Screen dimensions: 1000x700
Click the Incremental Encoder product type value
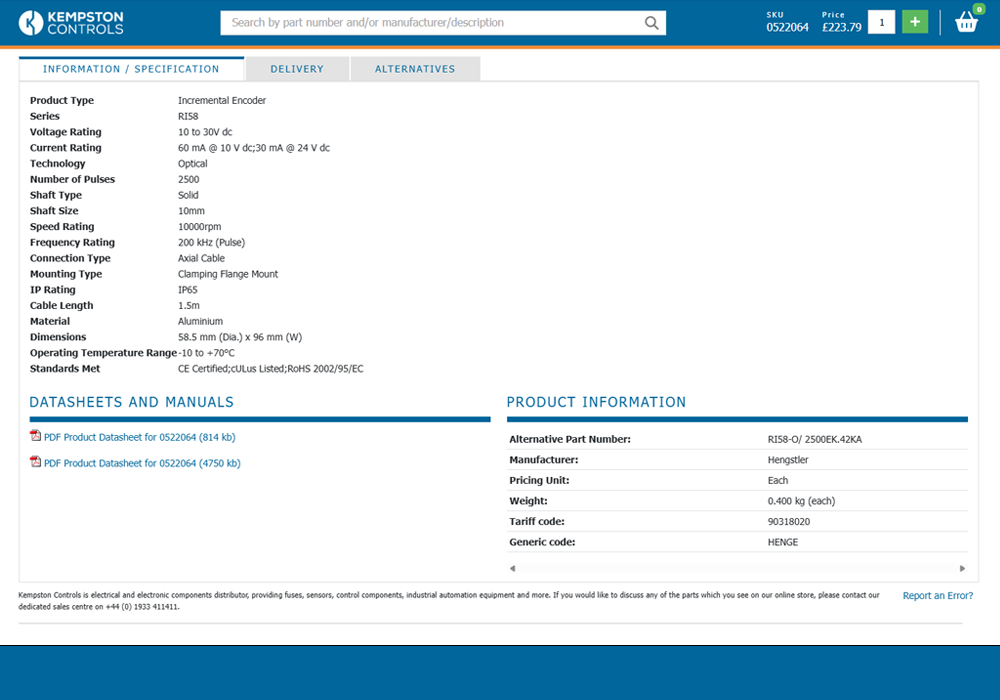coord(222,101)
